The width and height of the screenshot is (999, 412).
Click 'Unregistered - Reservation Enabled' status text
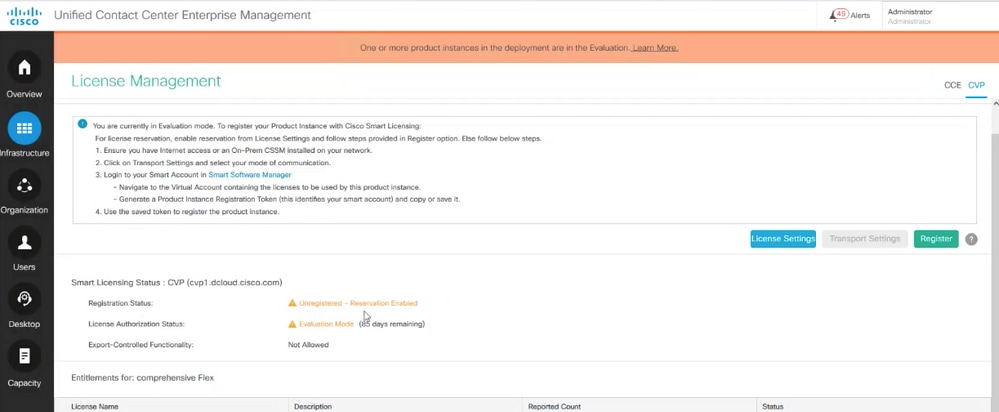click(x=358, y=303)
